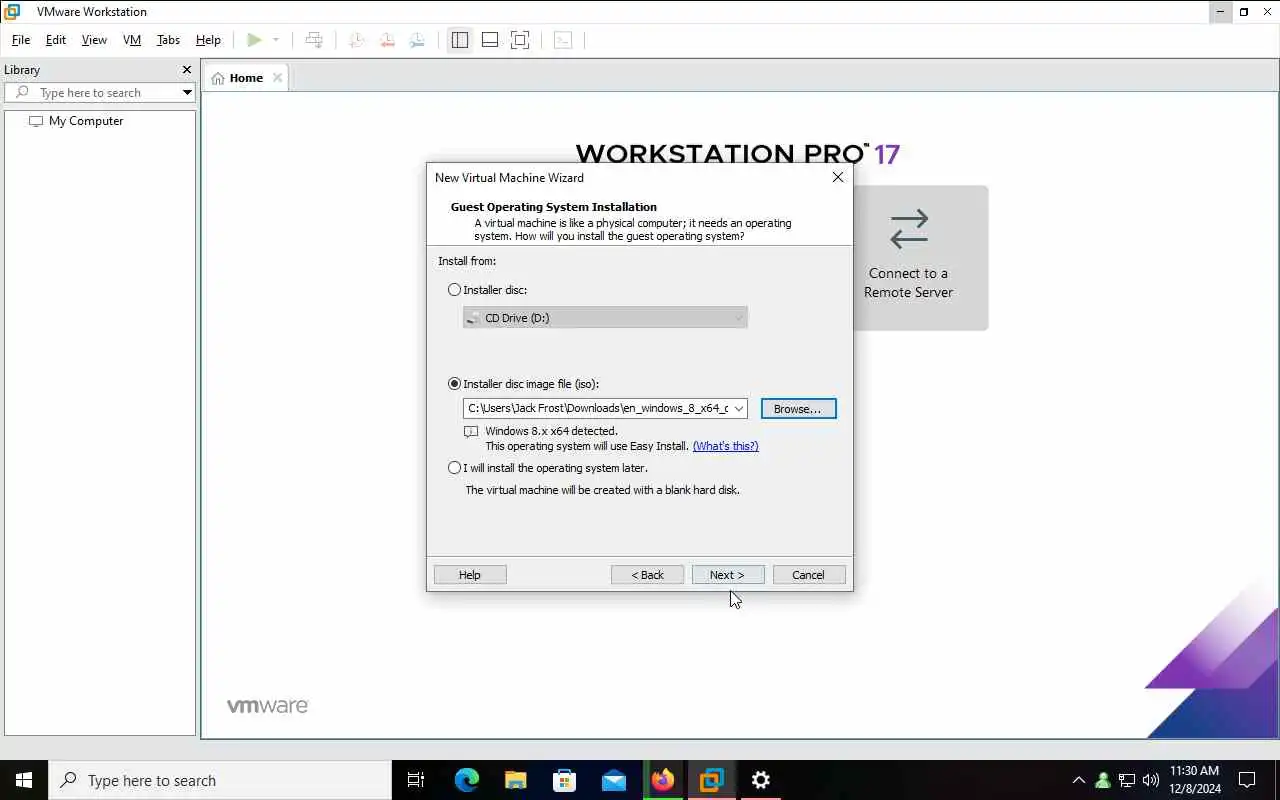Proceed with the Next > button
This screenshot has height=800, width=1280.
point(728,575)
